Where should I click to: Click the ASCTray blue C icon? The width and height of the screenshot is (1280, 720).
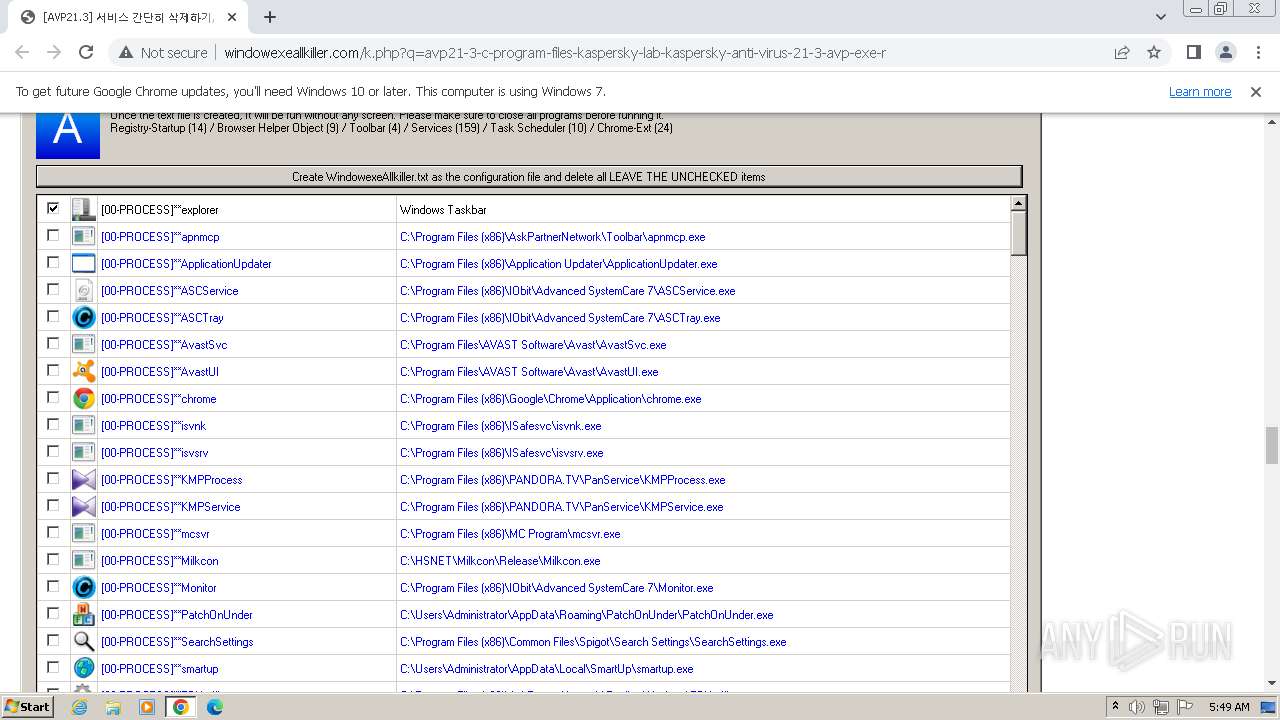pyautogui.click(x=84, y=318)
